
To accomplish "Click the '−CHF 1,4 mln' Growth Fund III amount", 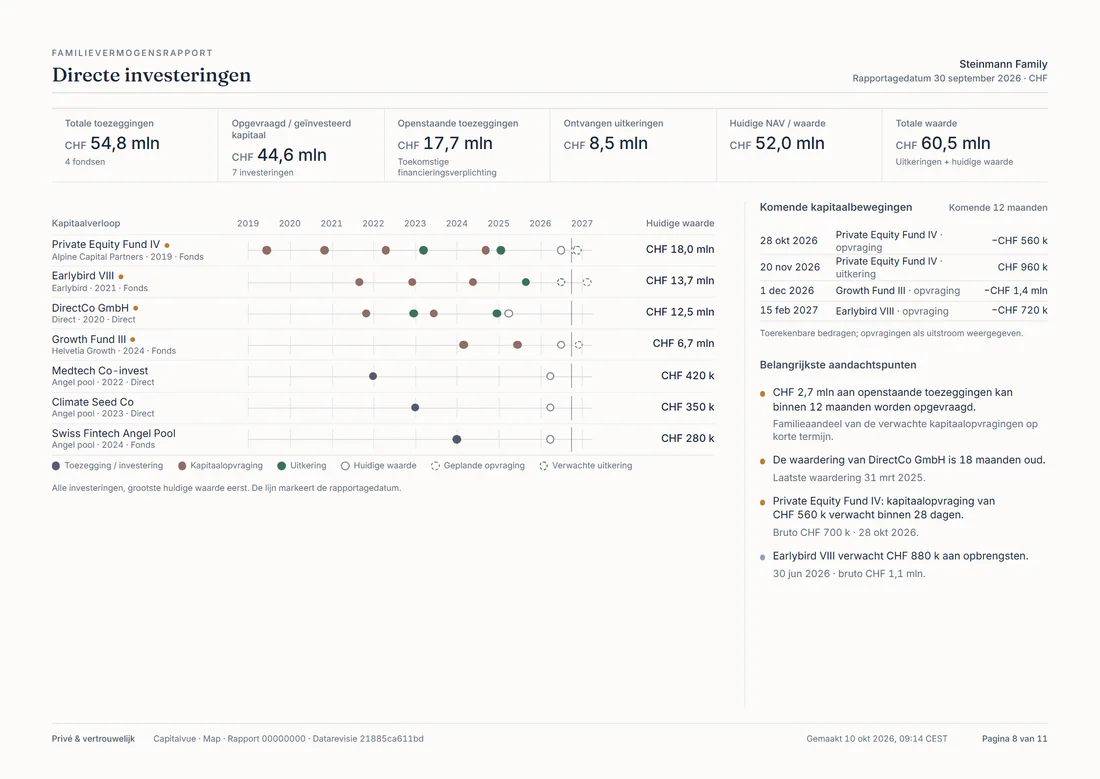I will (x=1016, y=291).
